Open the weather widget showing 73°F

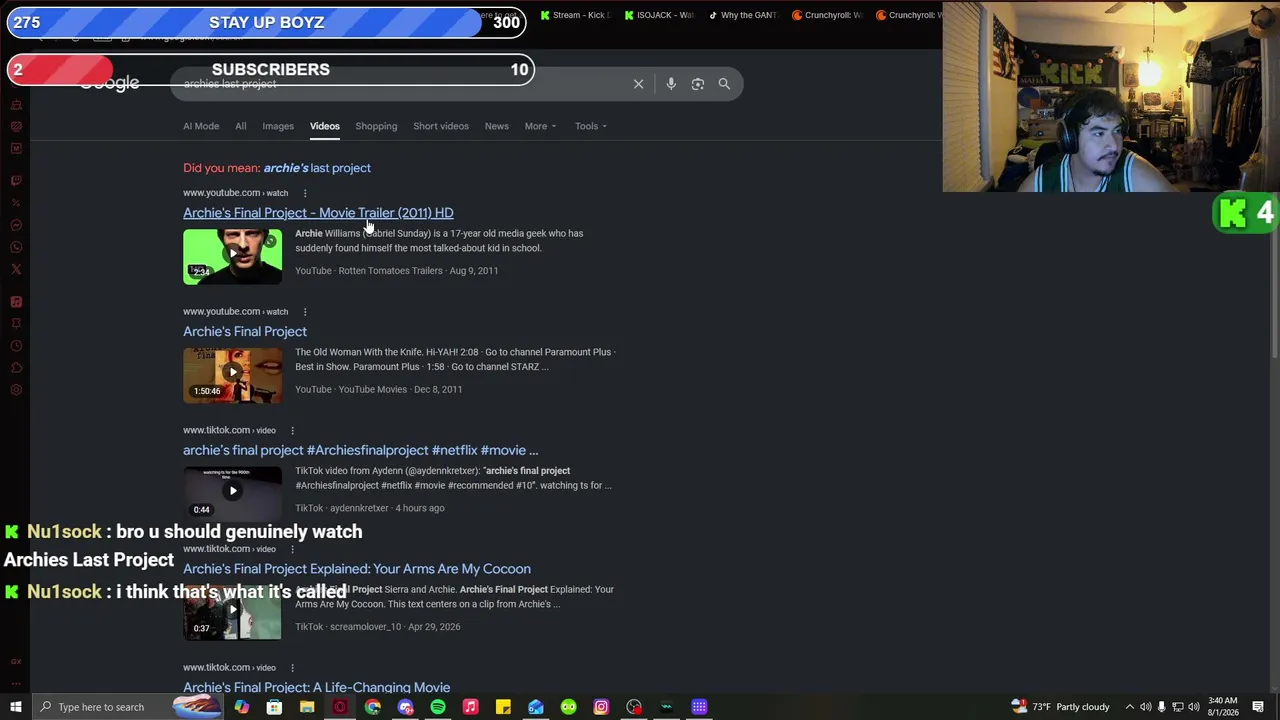click(x=1061, y=707)
